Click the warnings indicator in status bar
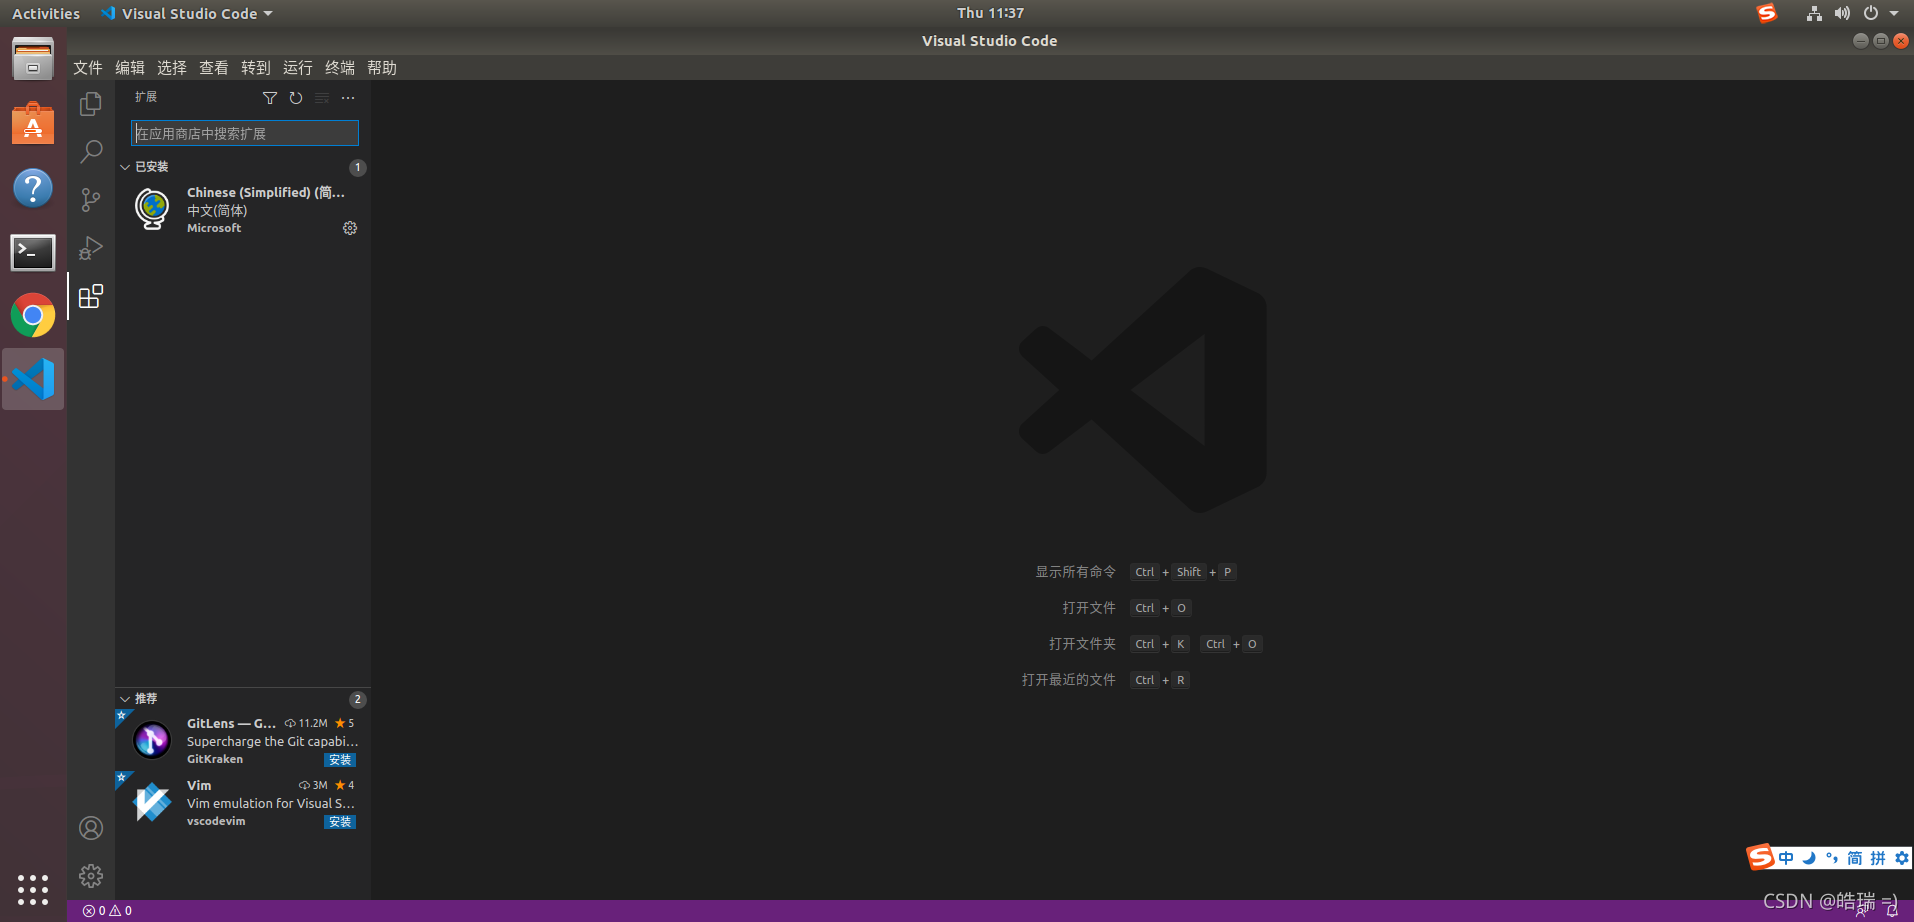1914x922 pixels. point(120,911)
